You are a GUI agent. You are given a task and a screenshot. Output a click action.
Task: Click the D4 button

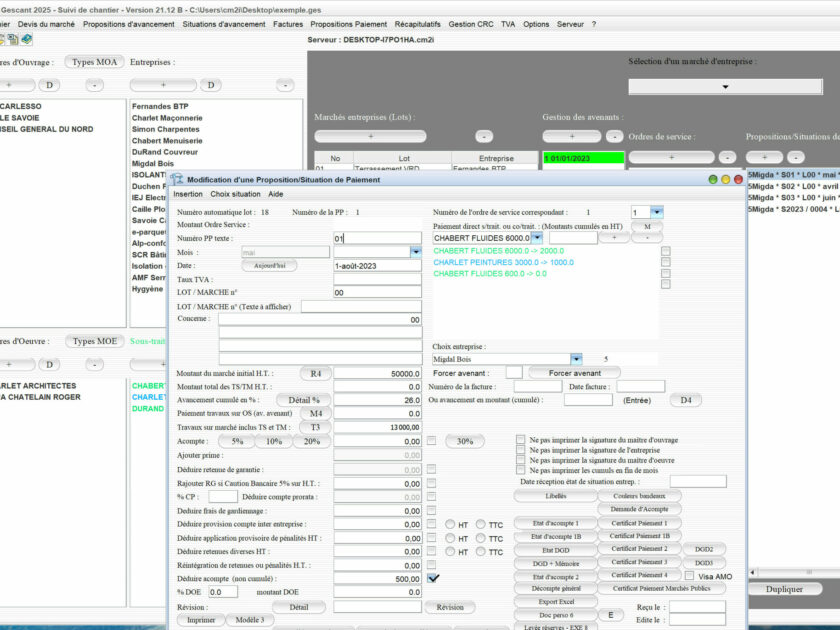686,400
